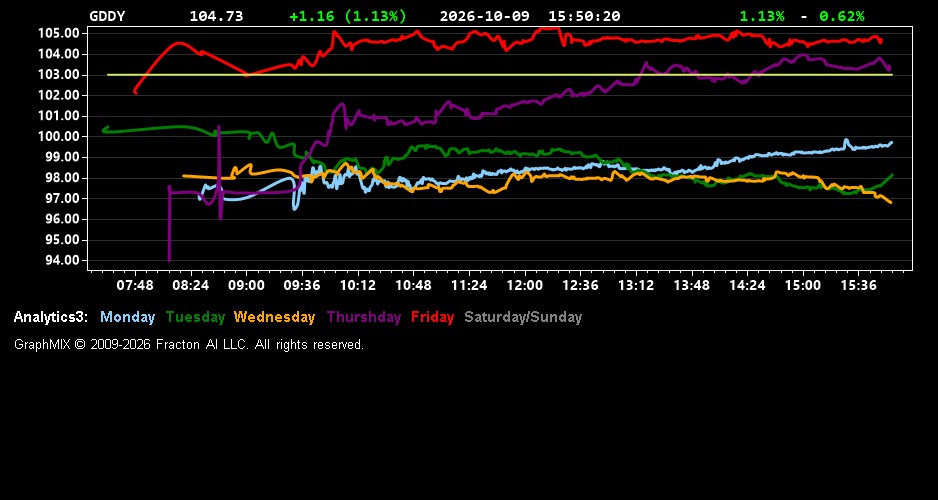
Task: Click the 97.00 y-axis label
Action: [x=63, y=199]
